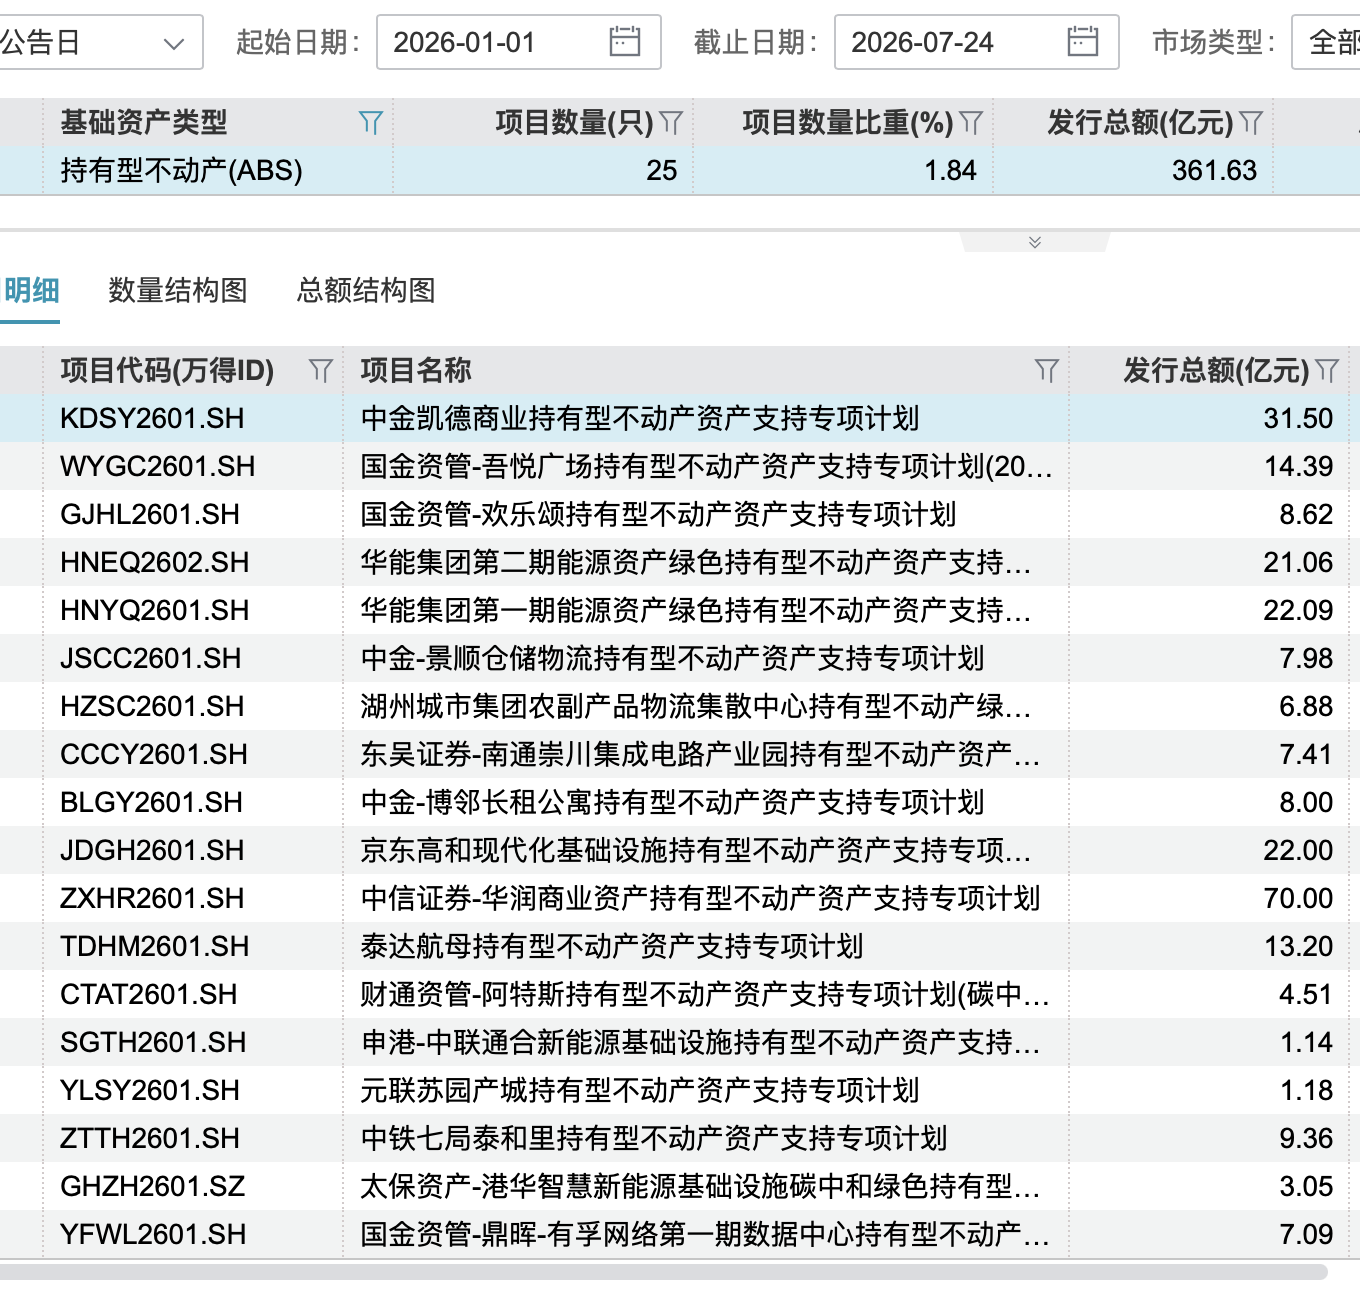This screenshot has height=1292, width=1360.
Task: Select project code HNEQ2602.SH
Action: pyautogui.click(x=155, y=563)
